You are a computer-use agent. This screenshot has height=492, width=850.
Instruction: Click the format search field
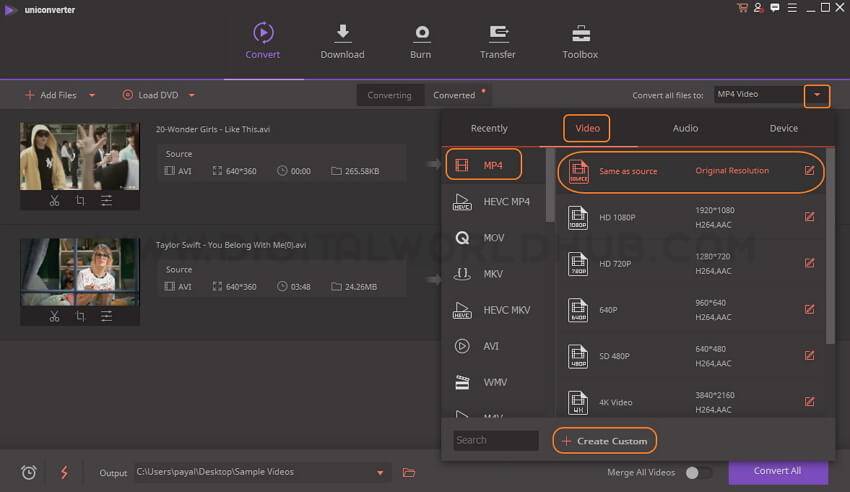tap(496, 440)
